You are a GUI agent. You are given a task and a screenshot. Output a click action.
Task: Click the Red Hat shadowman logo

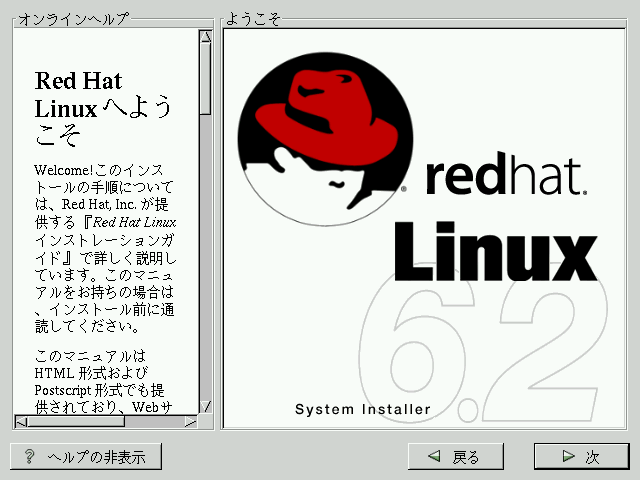pos(322,133)
